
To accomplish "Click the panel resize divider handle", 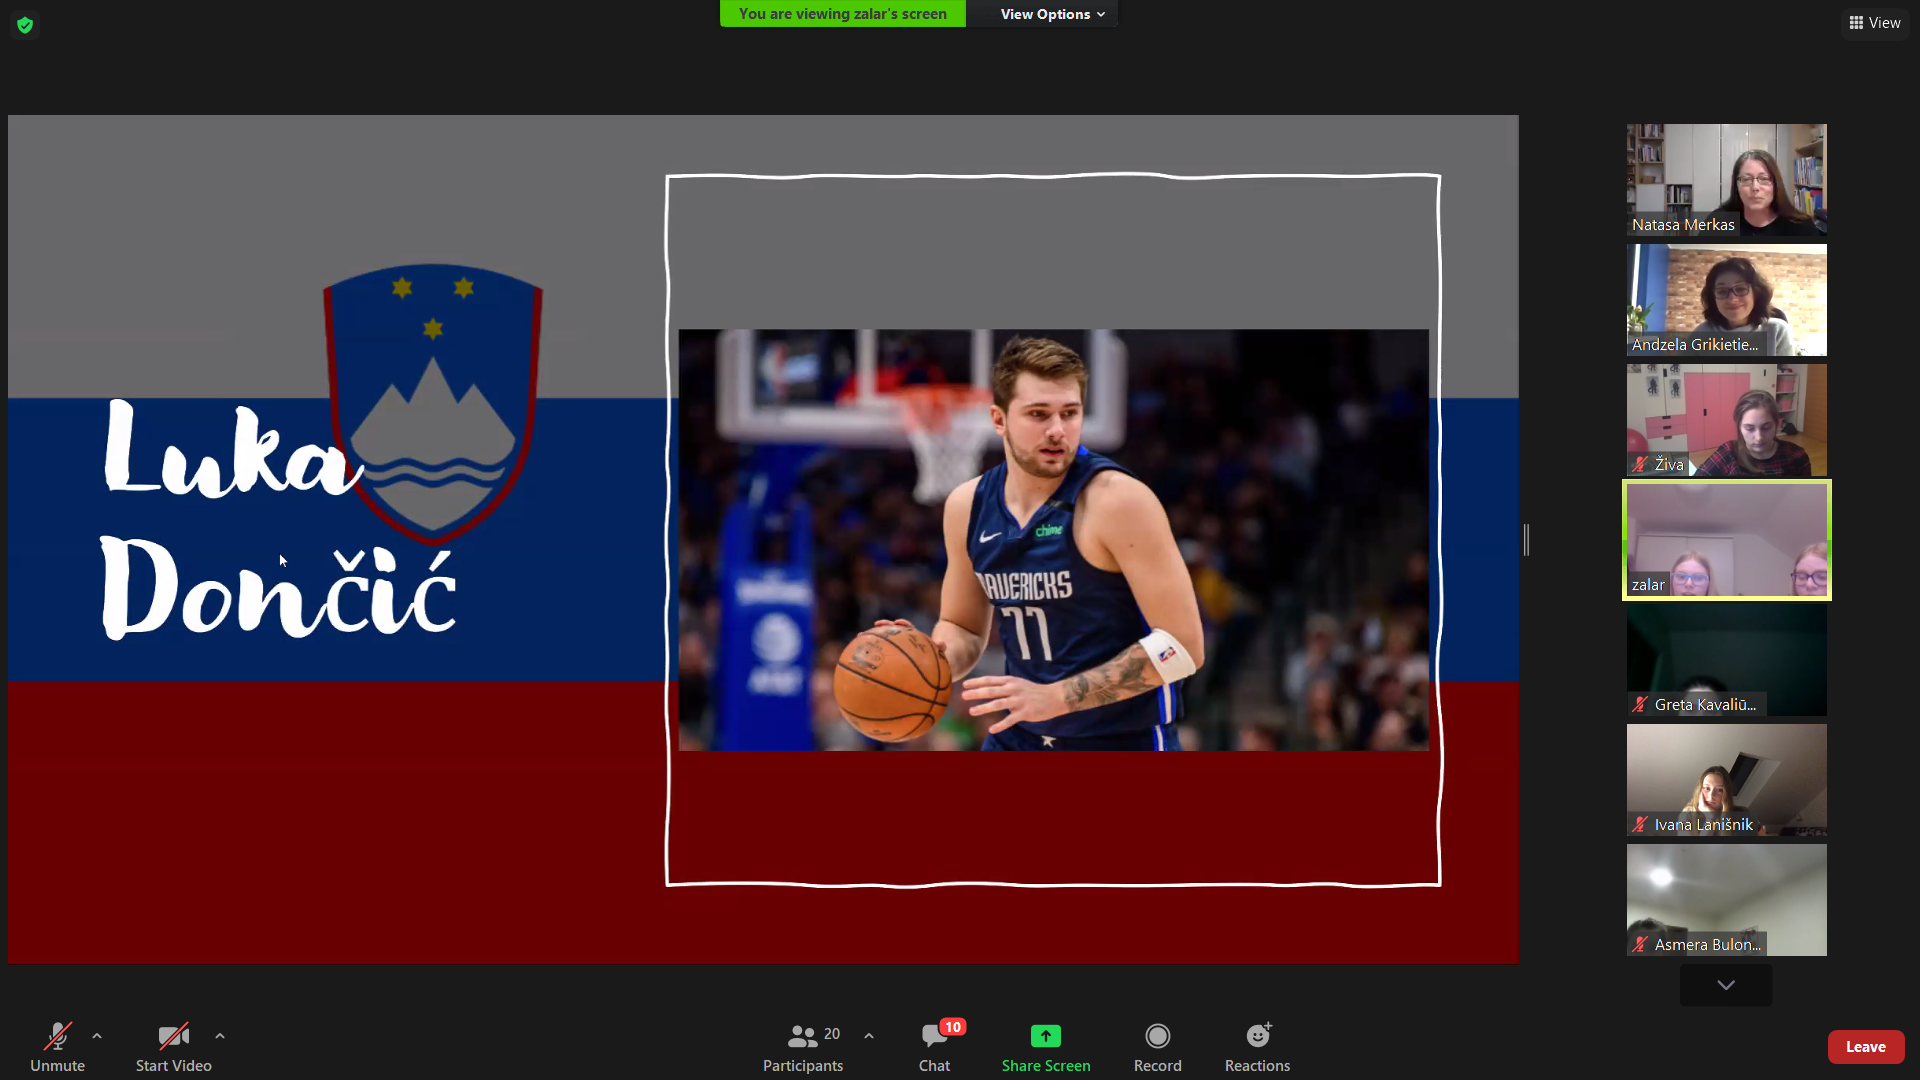I will coord(1526,540).
